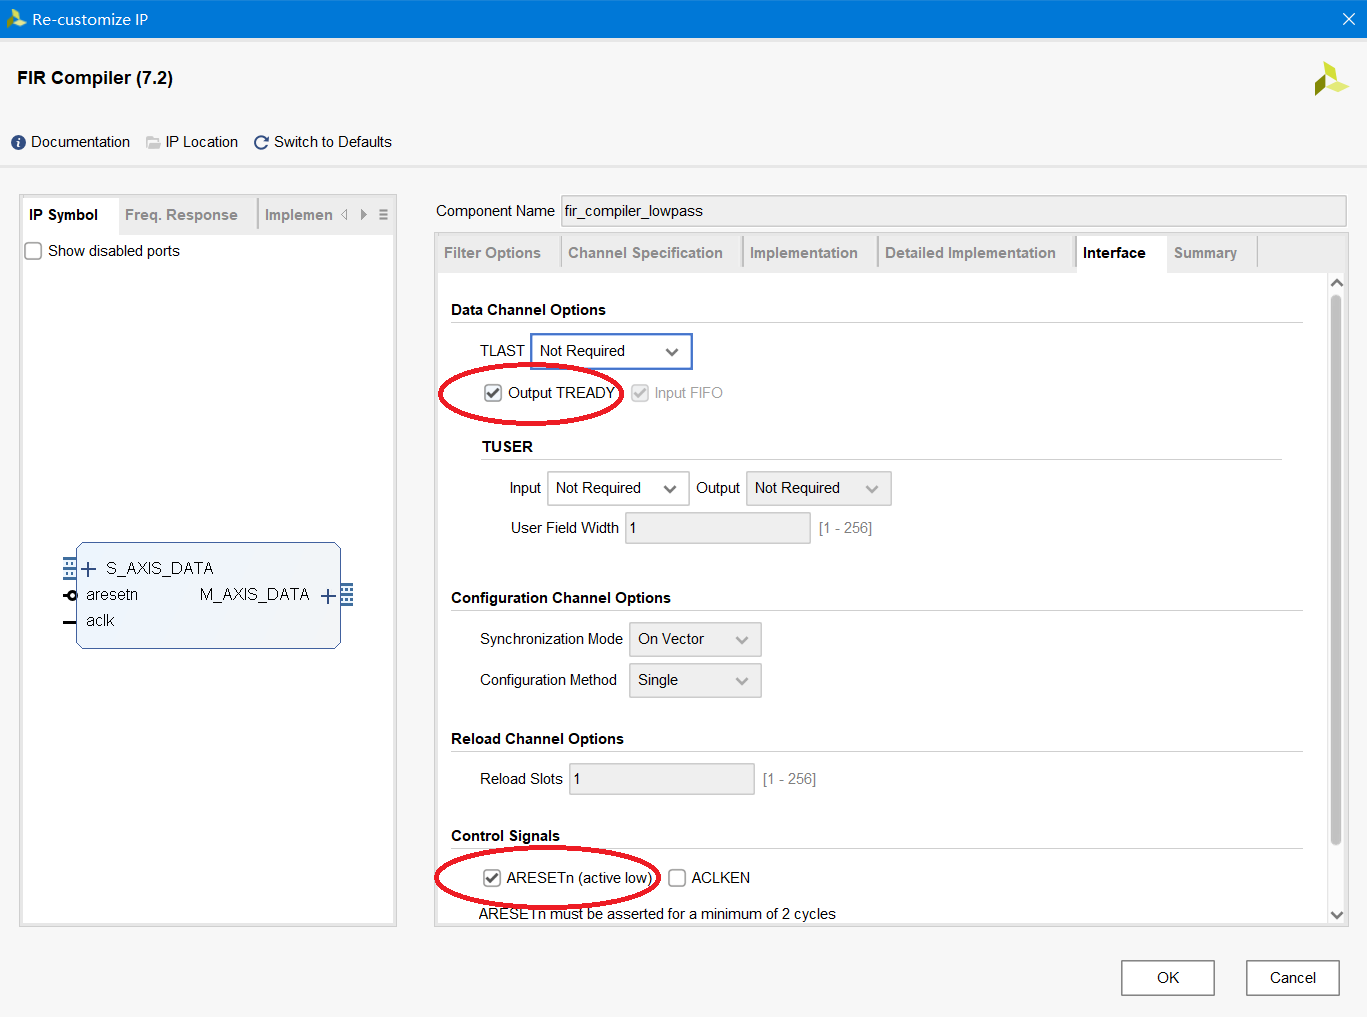Click the Xilinx logo icon

point(1331,79)
